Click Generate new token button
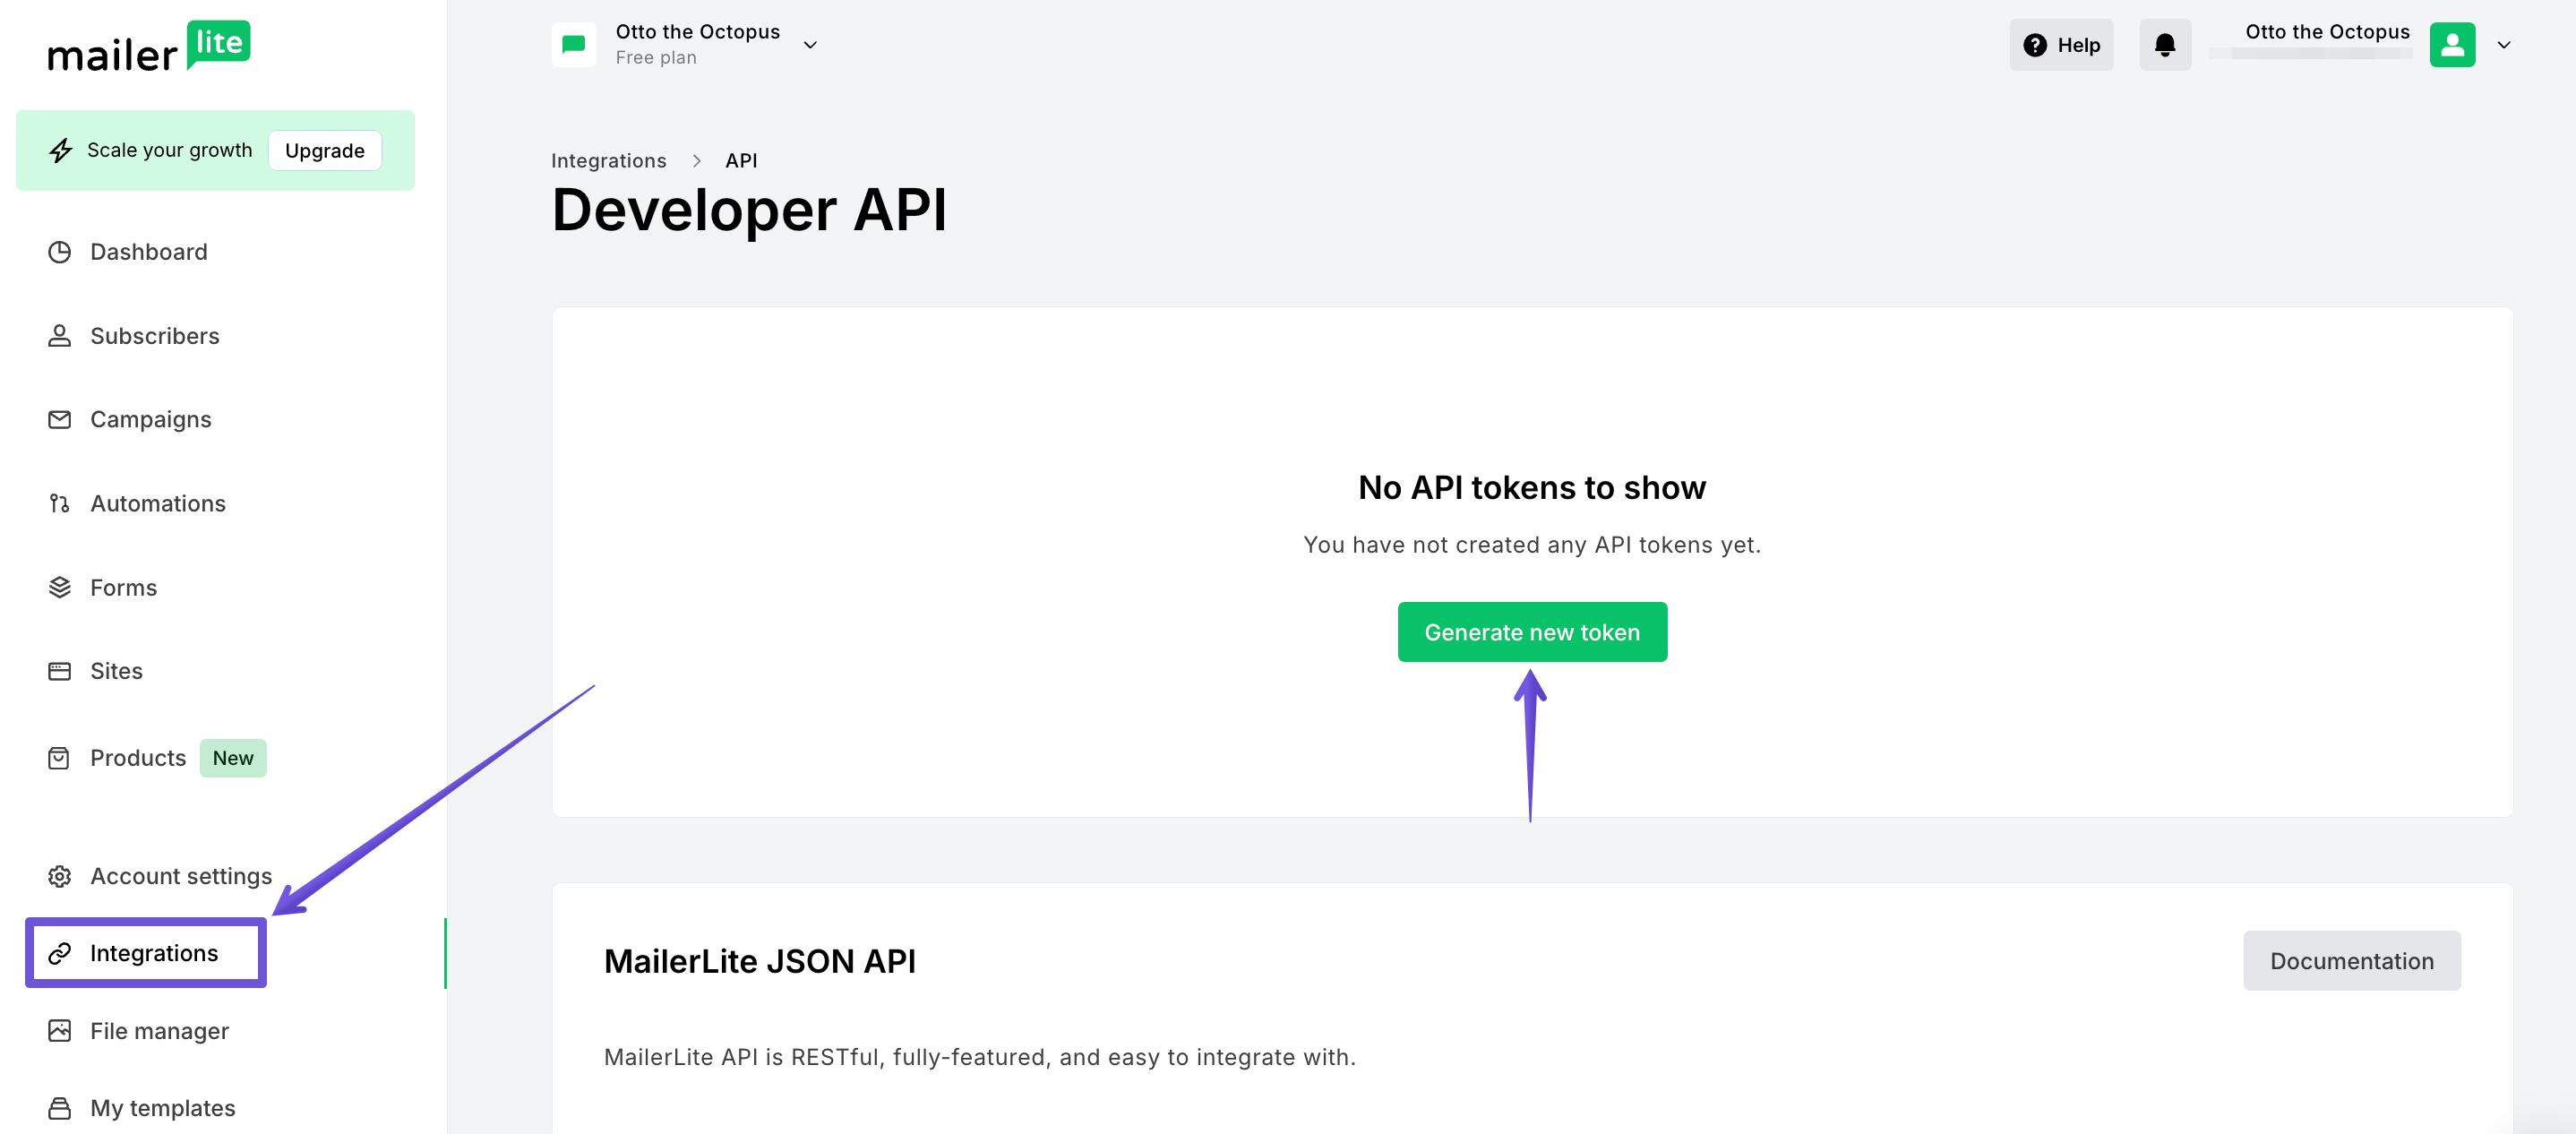2576x1134 pixels. [1532, 632]
